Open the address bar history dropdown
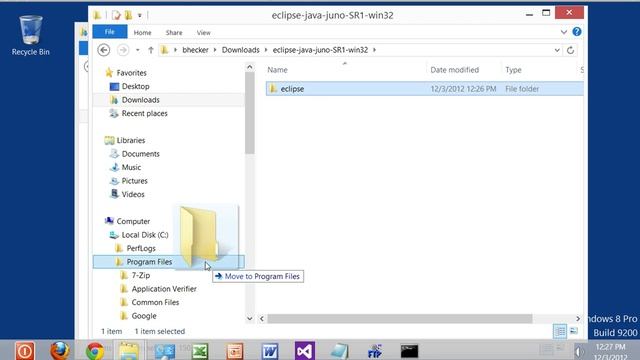This screenshot has width=640, height=360. coord(557,50)
